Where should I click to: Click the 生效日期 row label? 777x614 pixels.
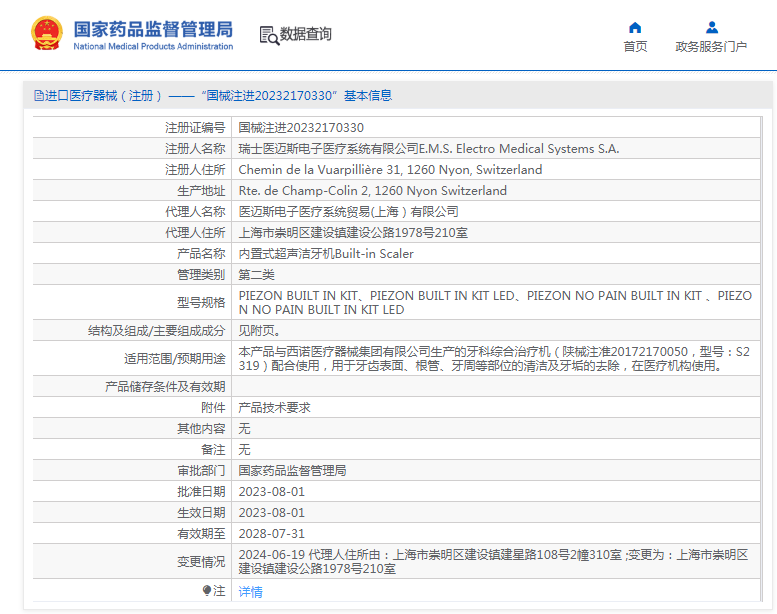point(201,512)
